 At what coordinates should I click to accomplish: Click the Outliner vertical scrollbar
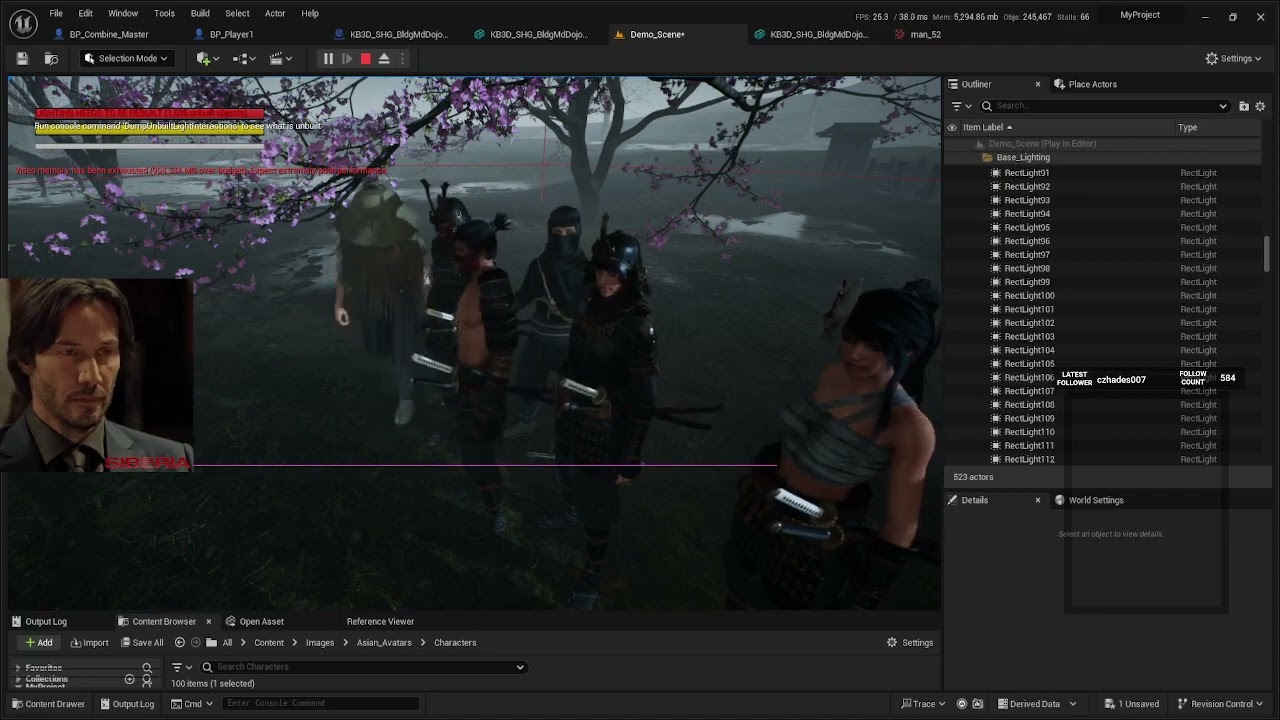pos(1267,253)
